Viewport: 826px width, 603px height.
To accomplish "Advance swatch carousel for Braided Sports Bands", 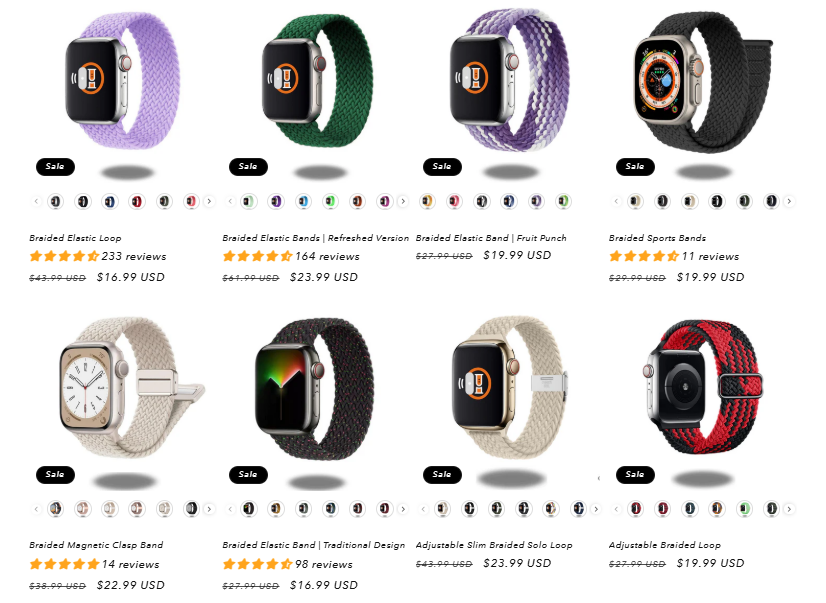I will coord(789,201).
